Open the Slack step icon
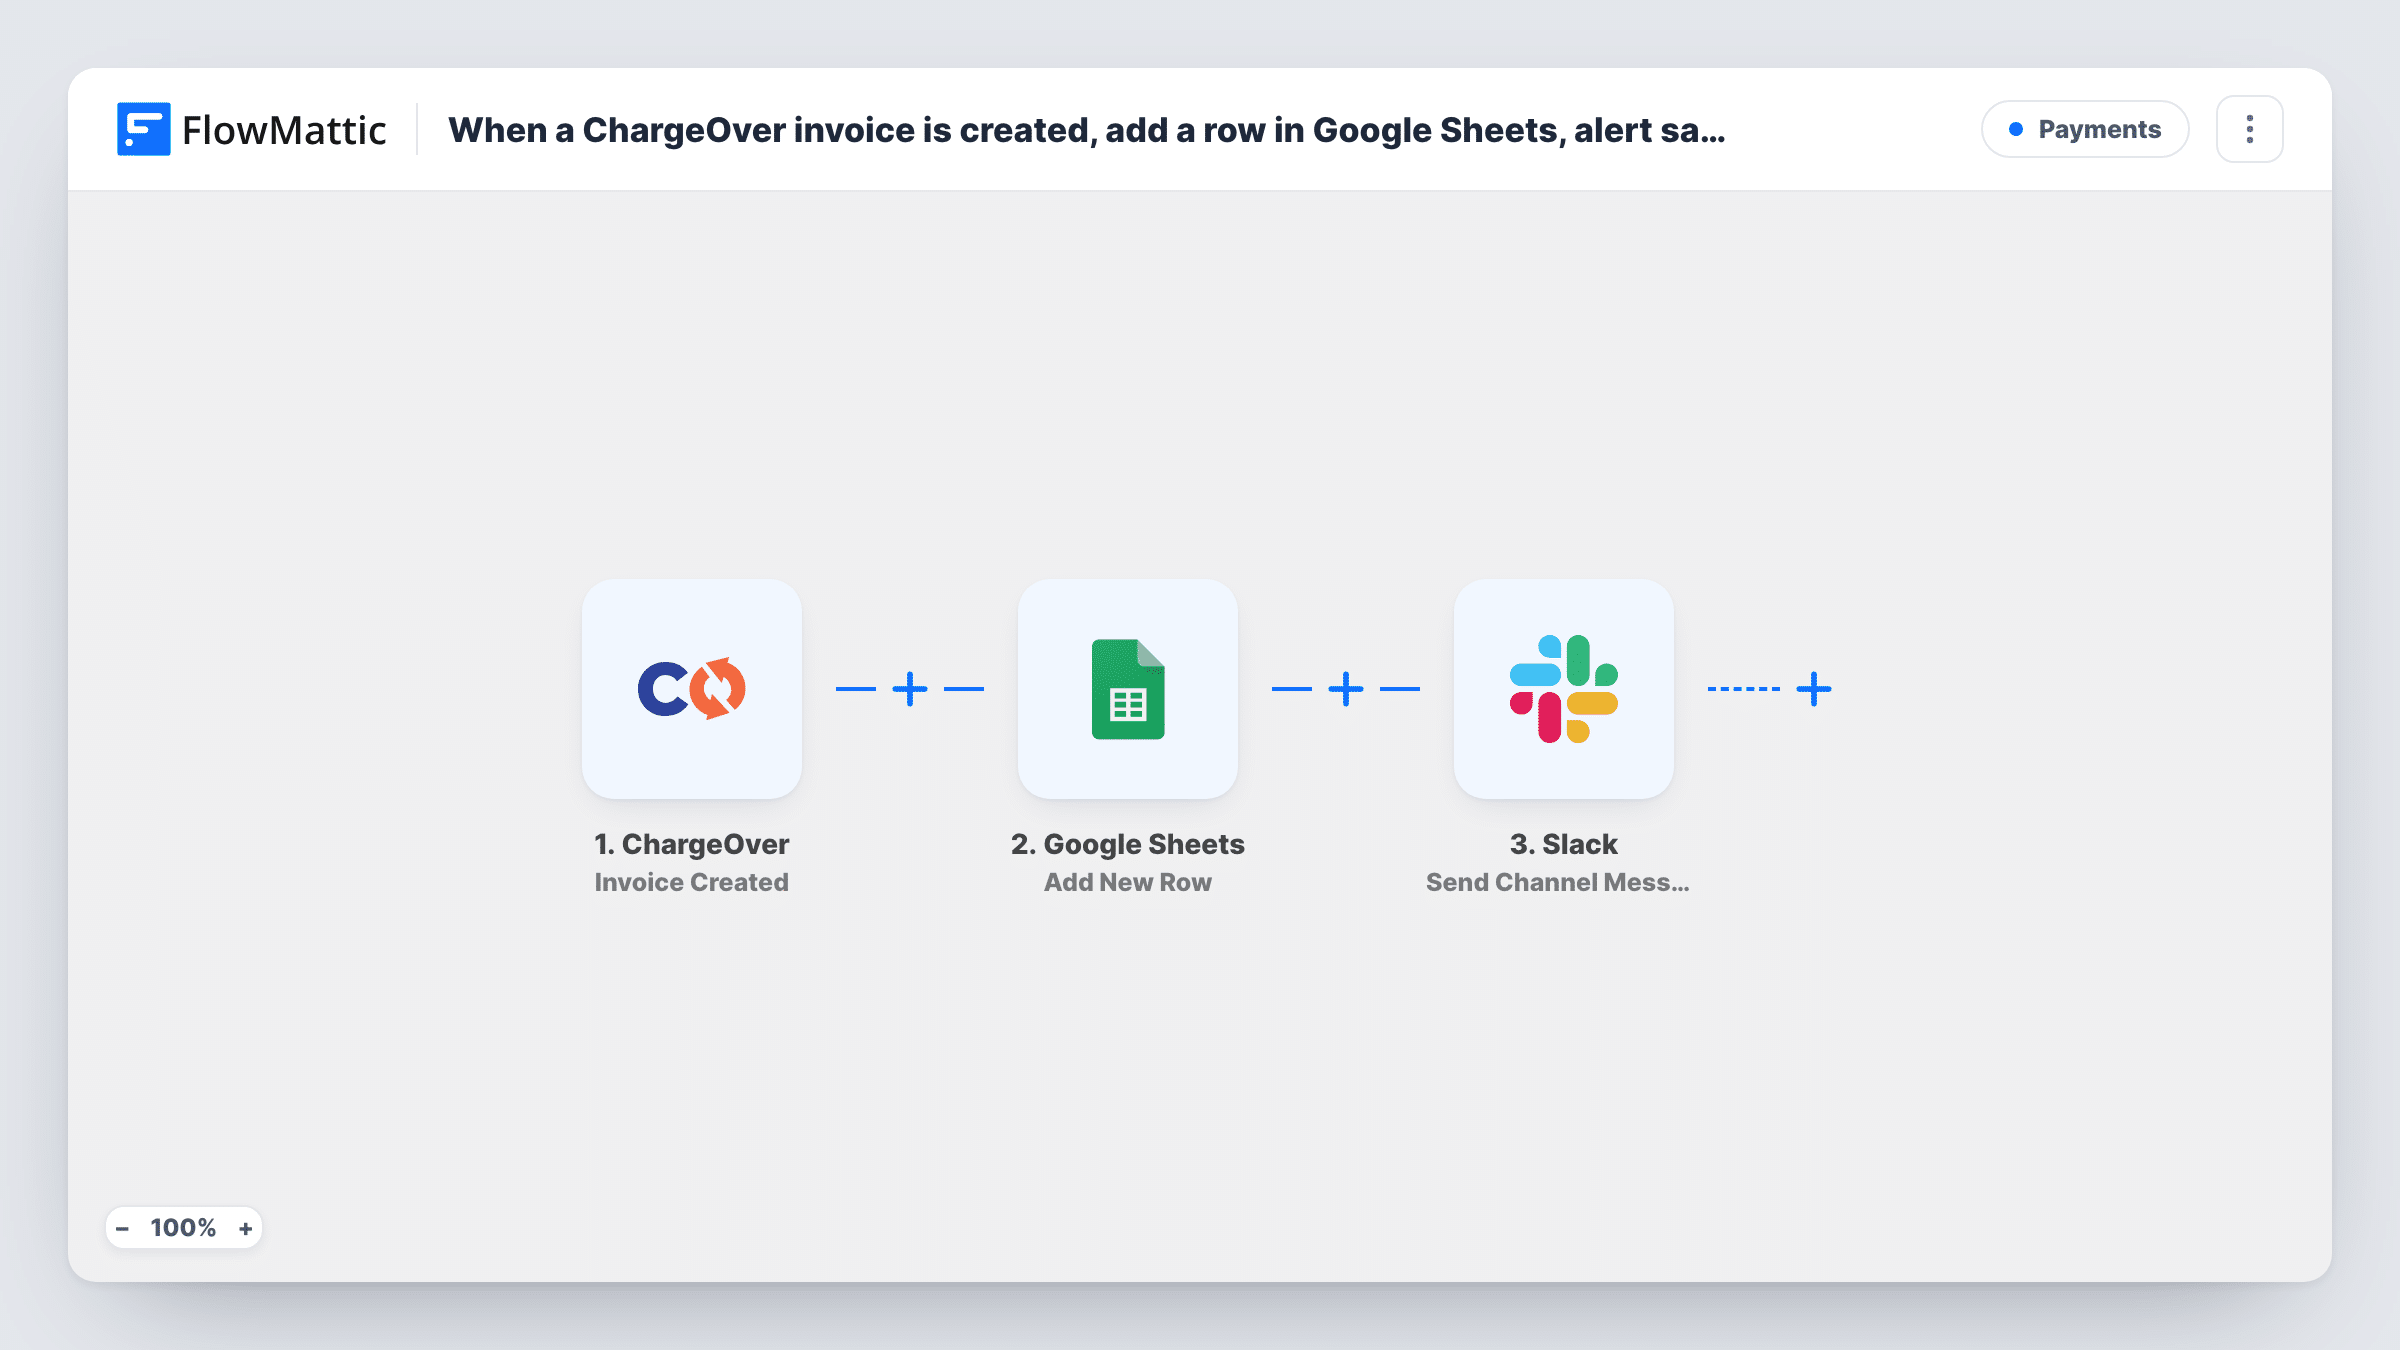2400x1350 pixels. 1564,689
